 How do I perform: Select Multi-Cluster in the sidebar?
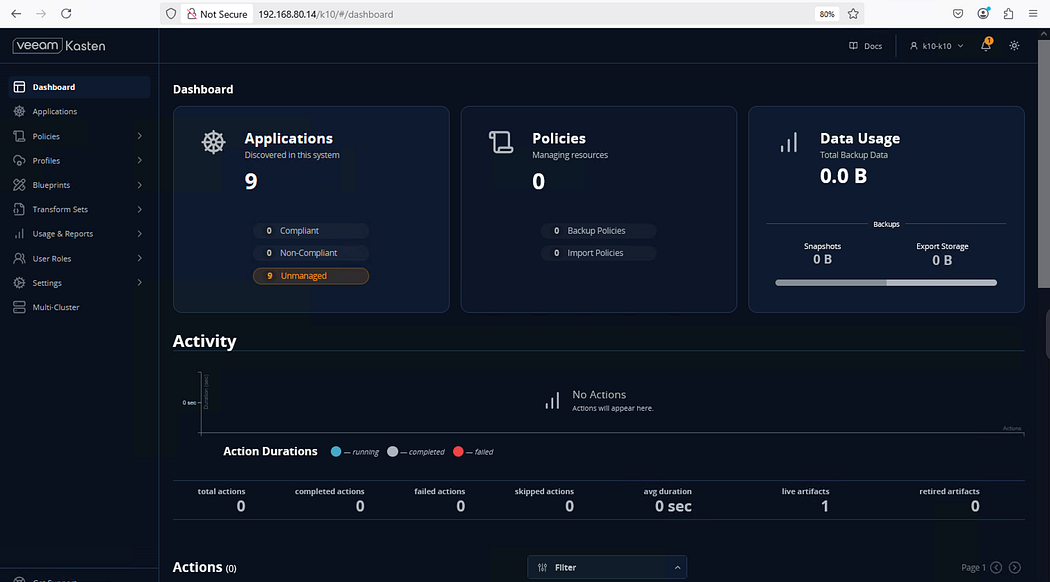(x=79, y=307)
